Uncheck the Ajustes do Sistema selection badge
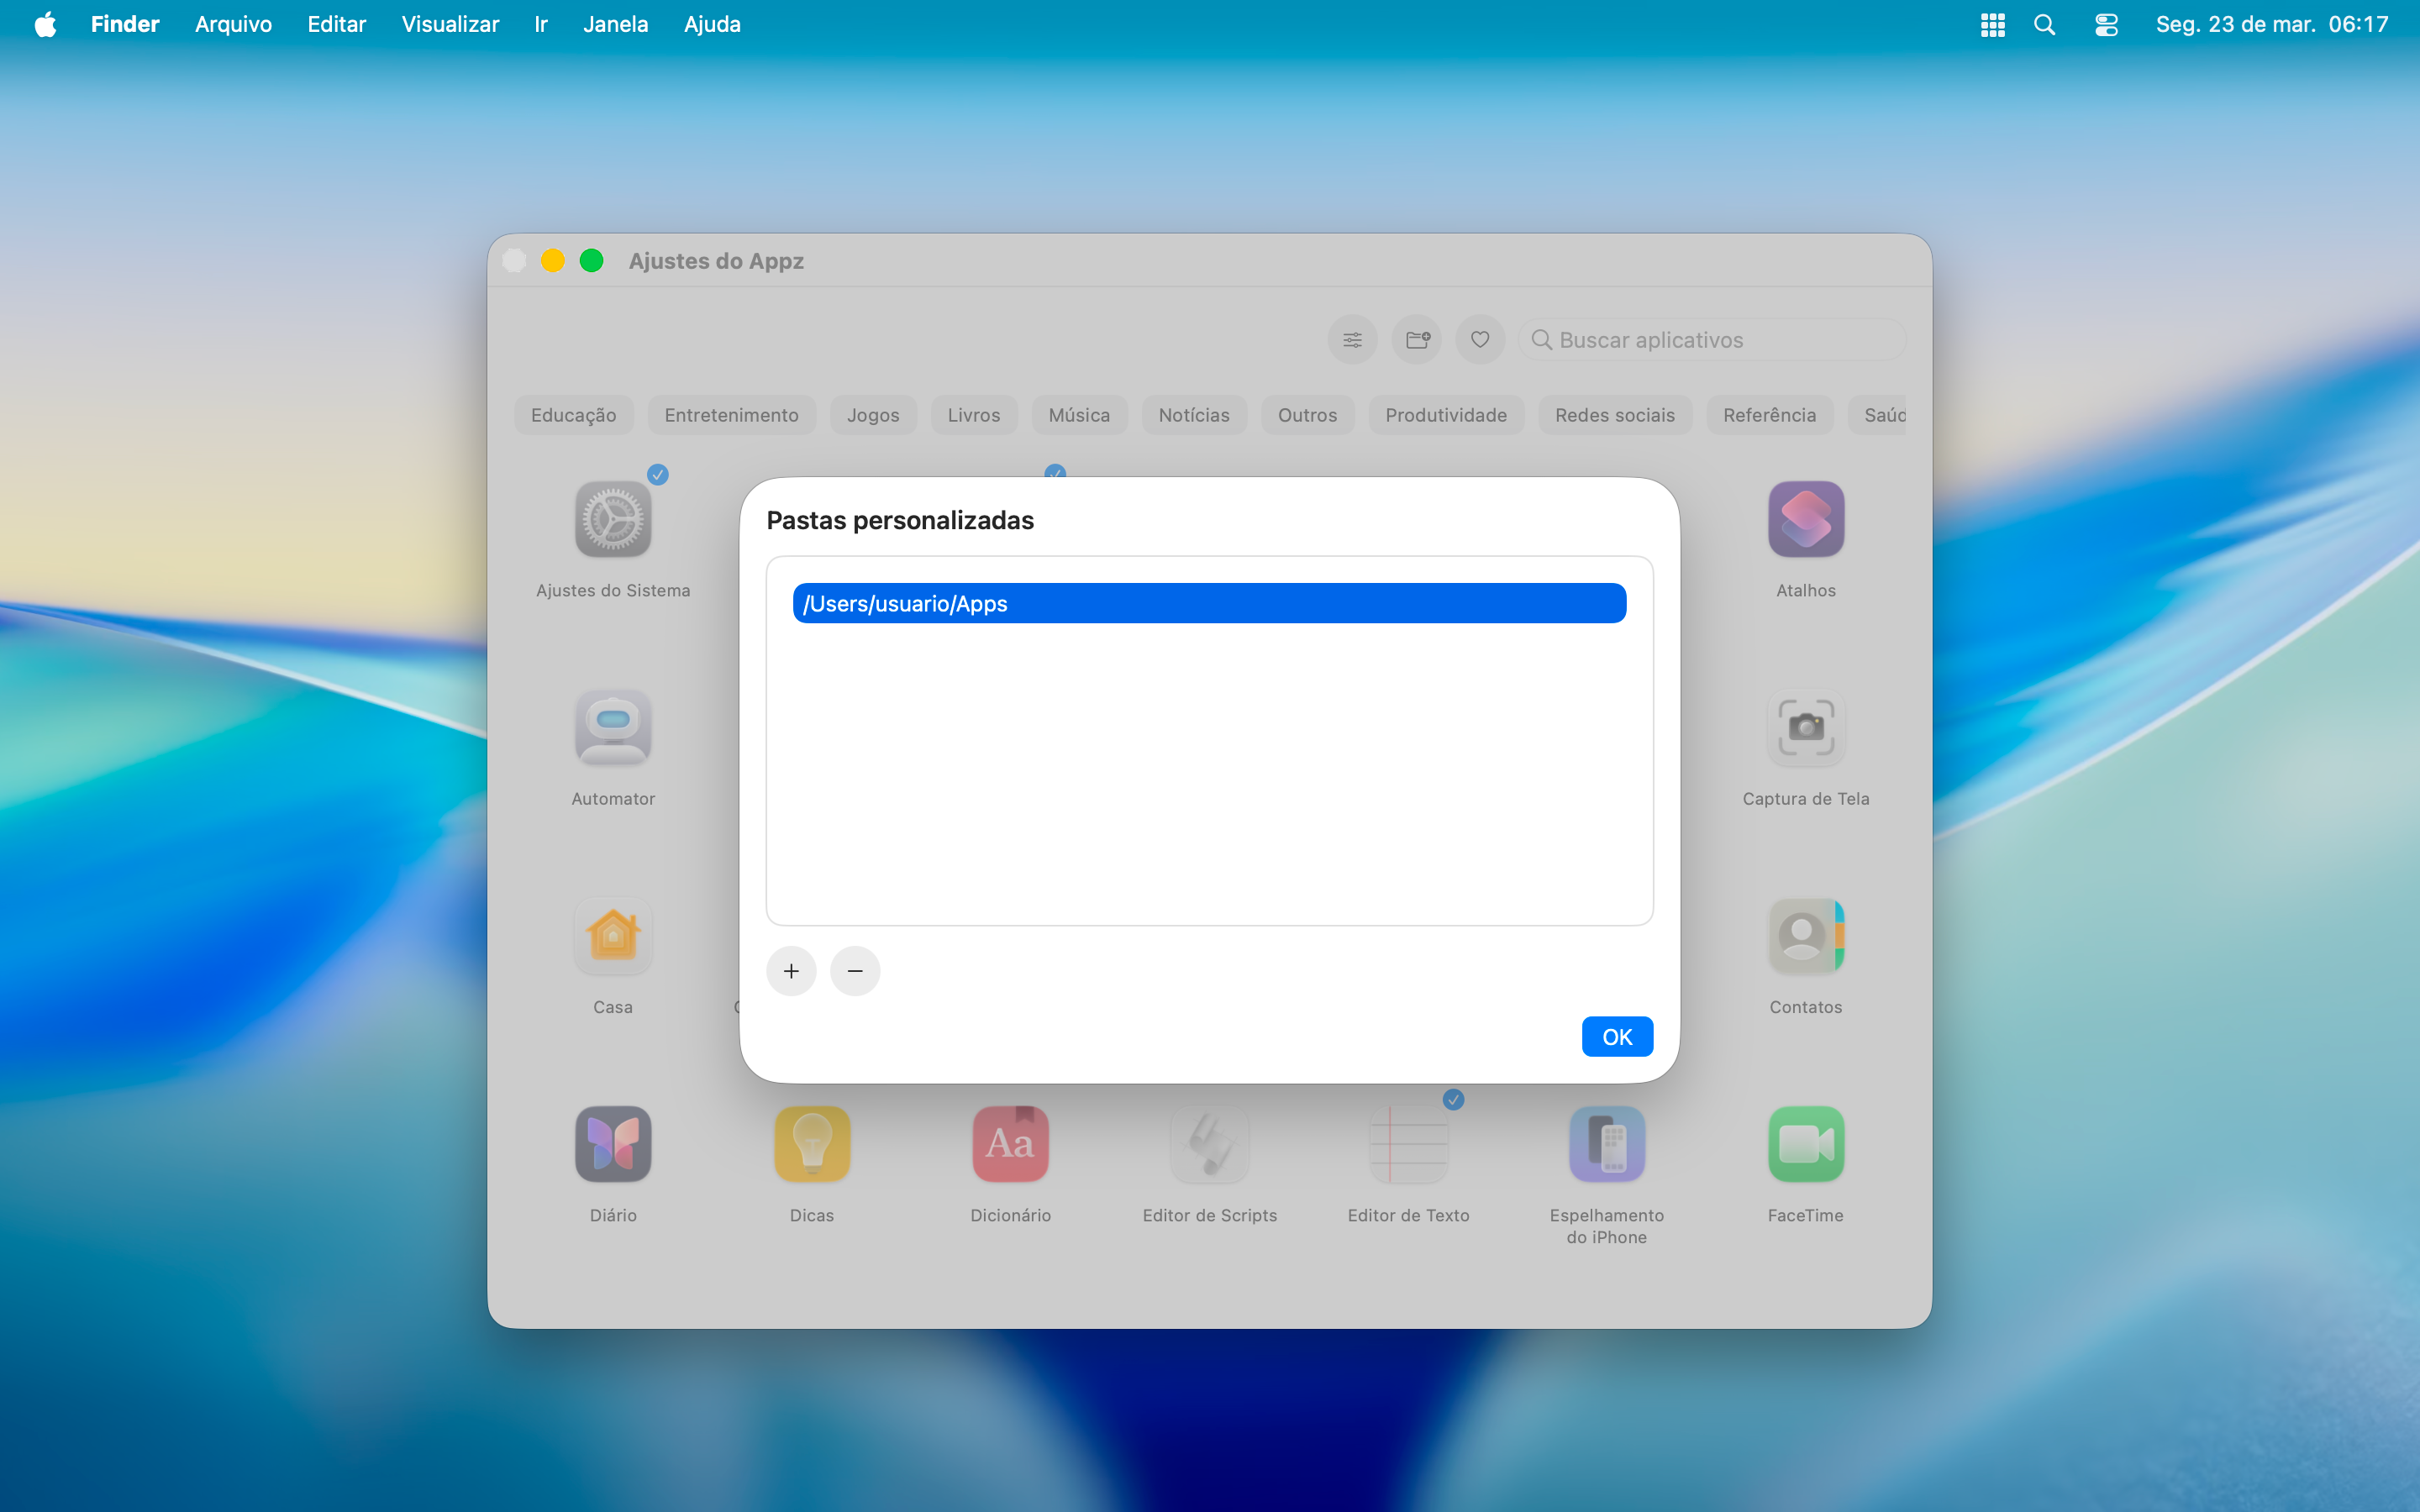The width and height of the screenshot is (2420, 1512). click(x=658, y=474)
